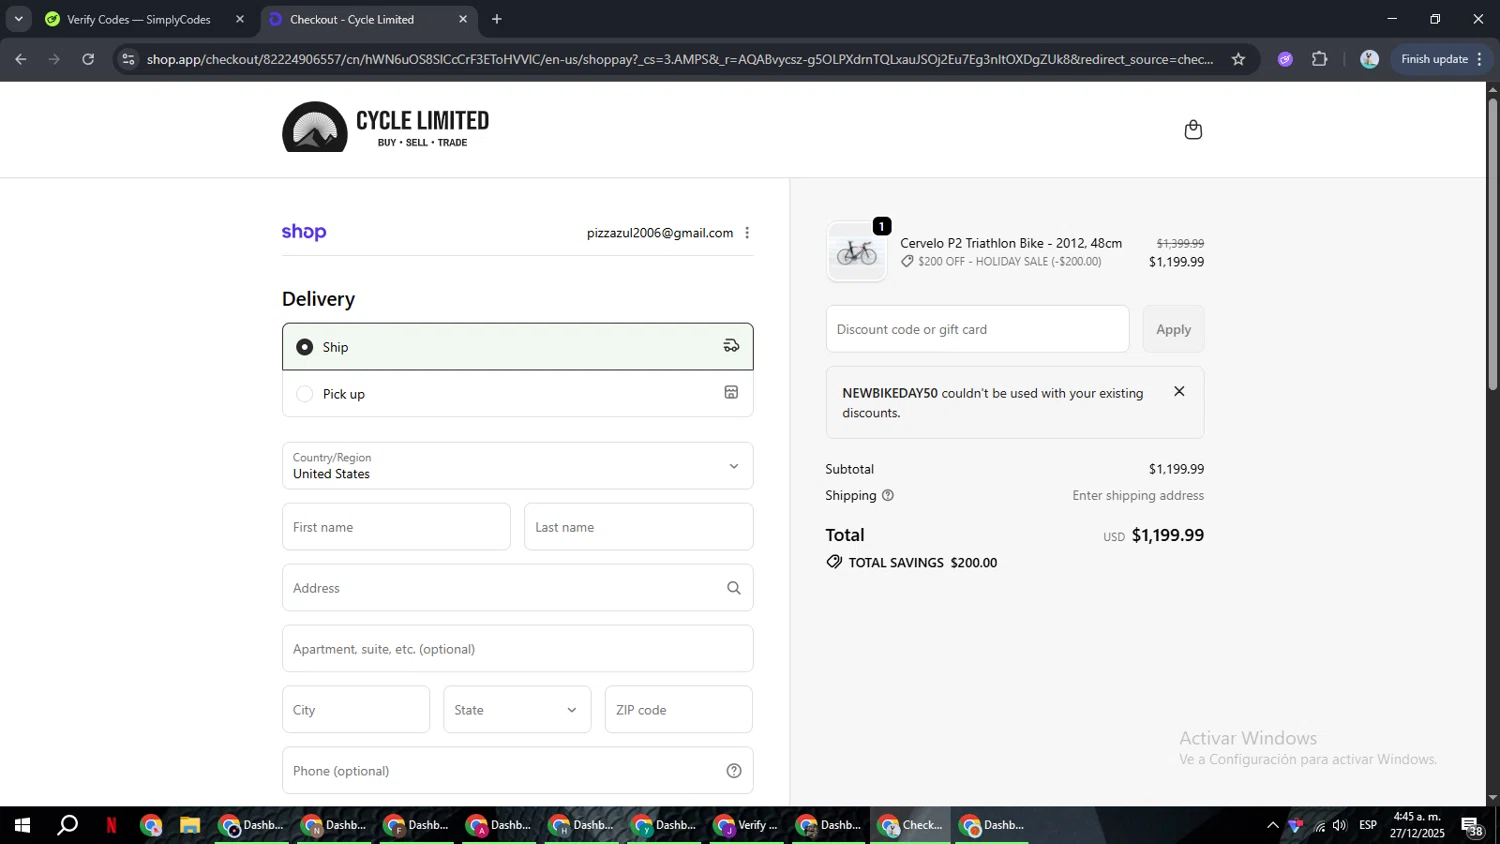Screen dimensions: 1500x844
Task: Open the volume control in the system tray
Action: pyautogui.click(x=1340, y=825)
